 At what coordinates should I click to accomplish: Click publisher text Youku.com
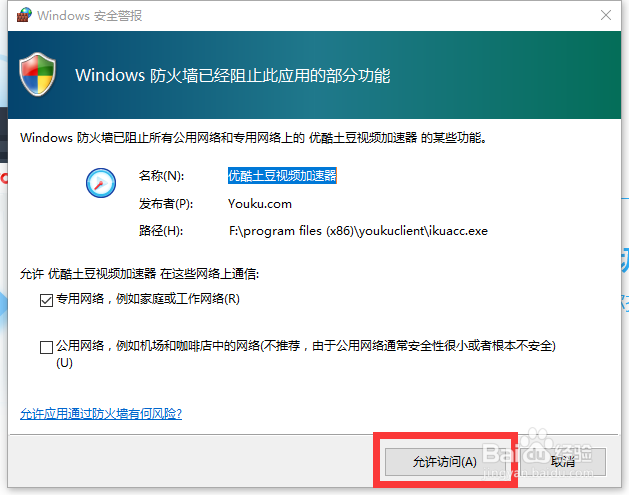260,204
